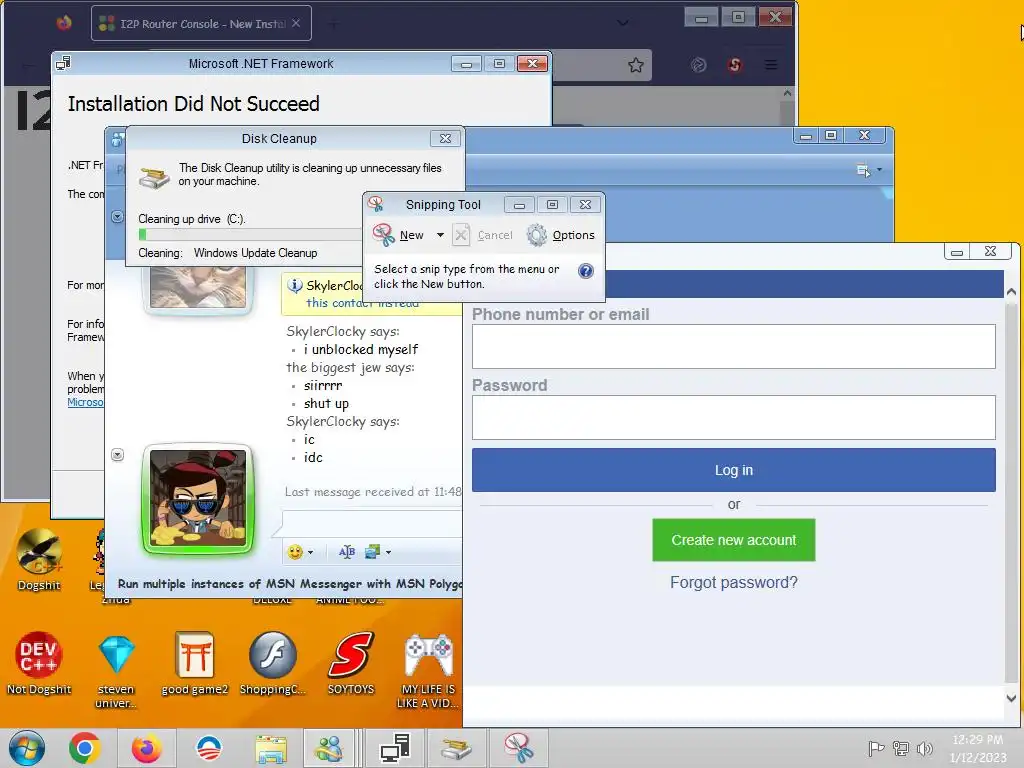Open Action Center flag tray icon
Image resolution: width=1024 pixels, height=768 pixels.
[876, 748]
